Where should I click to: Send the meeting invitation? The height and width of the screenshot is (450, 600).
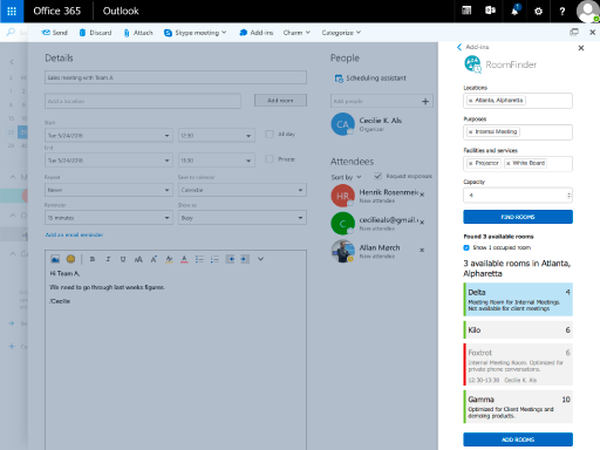54,33
